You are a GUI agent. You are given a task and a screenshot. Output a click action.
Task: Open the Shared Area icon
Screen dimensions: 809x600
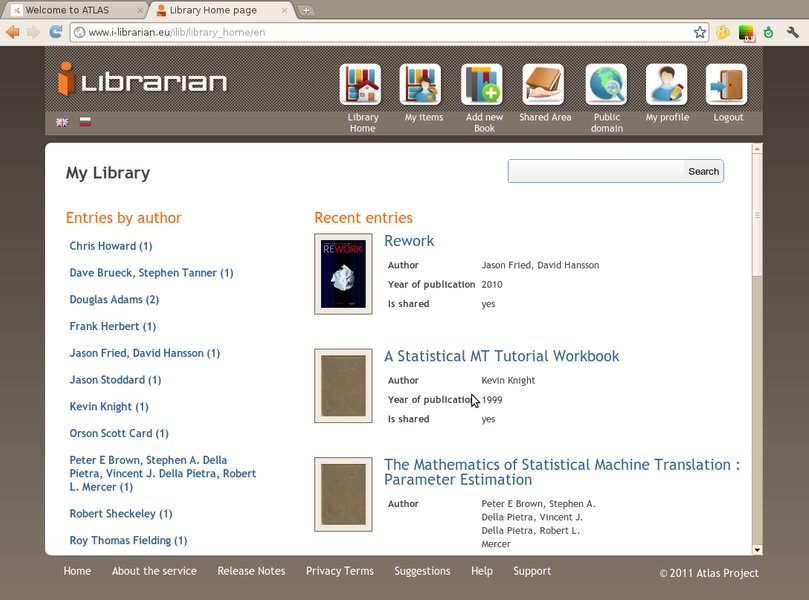[543, 85]
